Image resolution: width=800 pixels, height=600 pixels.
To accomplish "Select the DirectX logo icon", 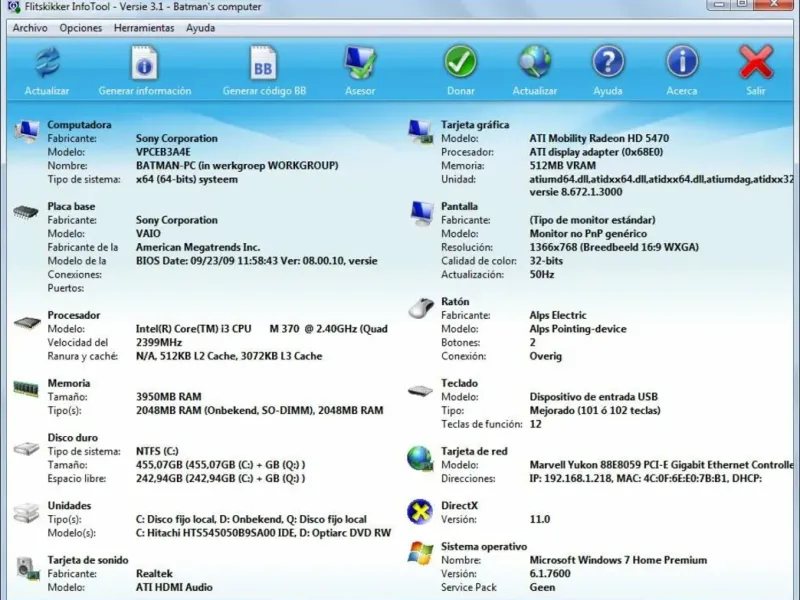I will [420, 512].
